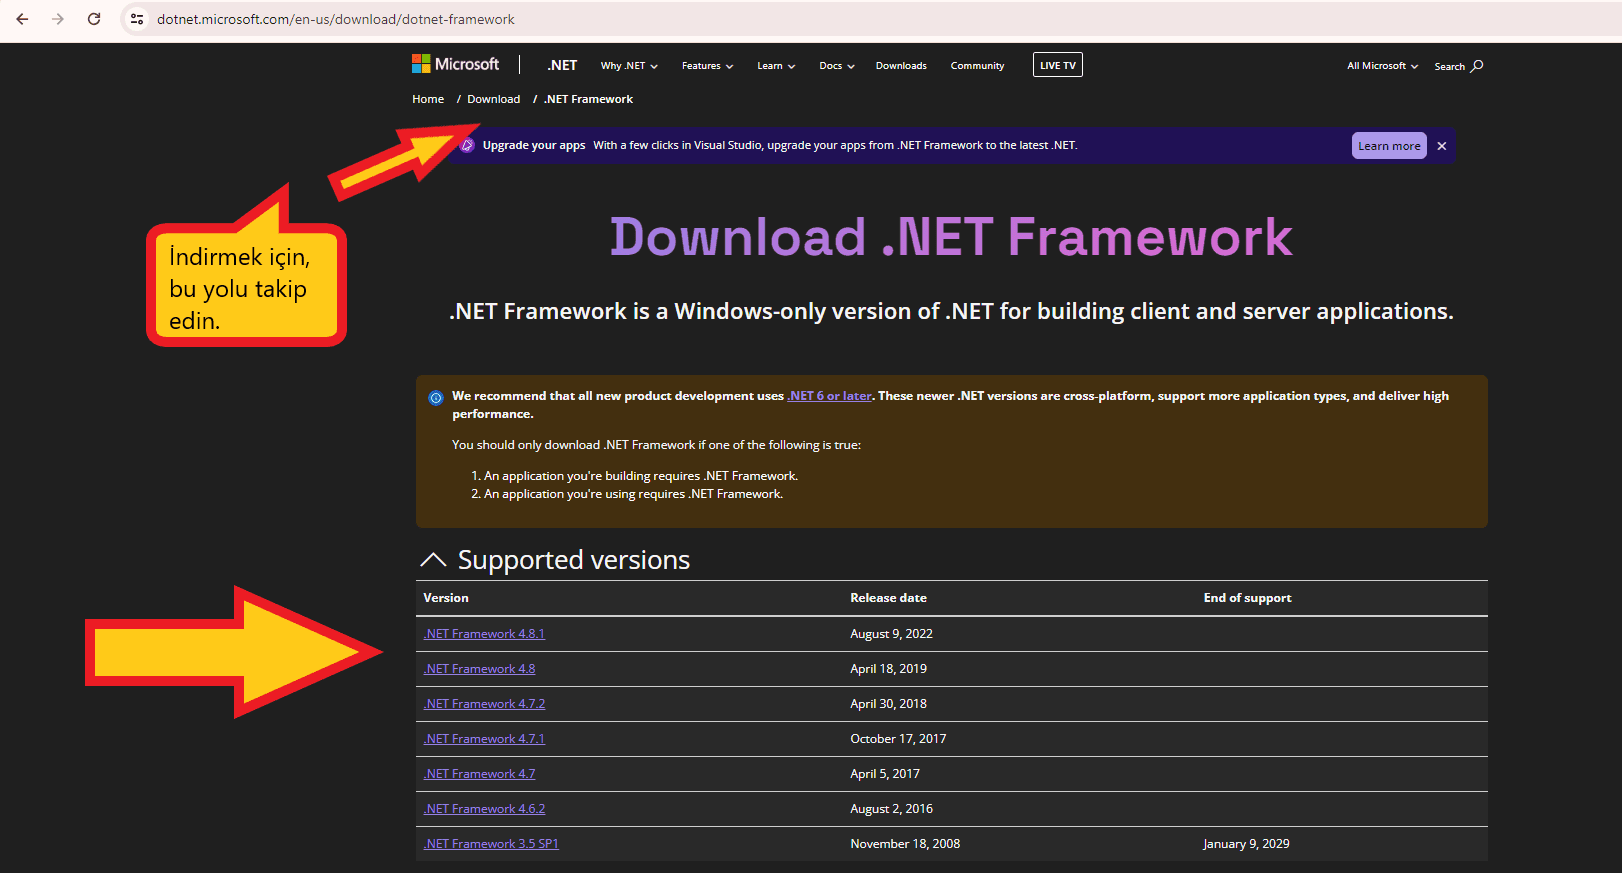Viewport: 1622px width, 873px height.
Task: Go back with the browser back arrow
Action: coord(22,19)
